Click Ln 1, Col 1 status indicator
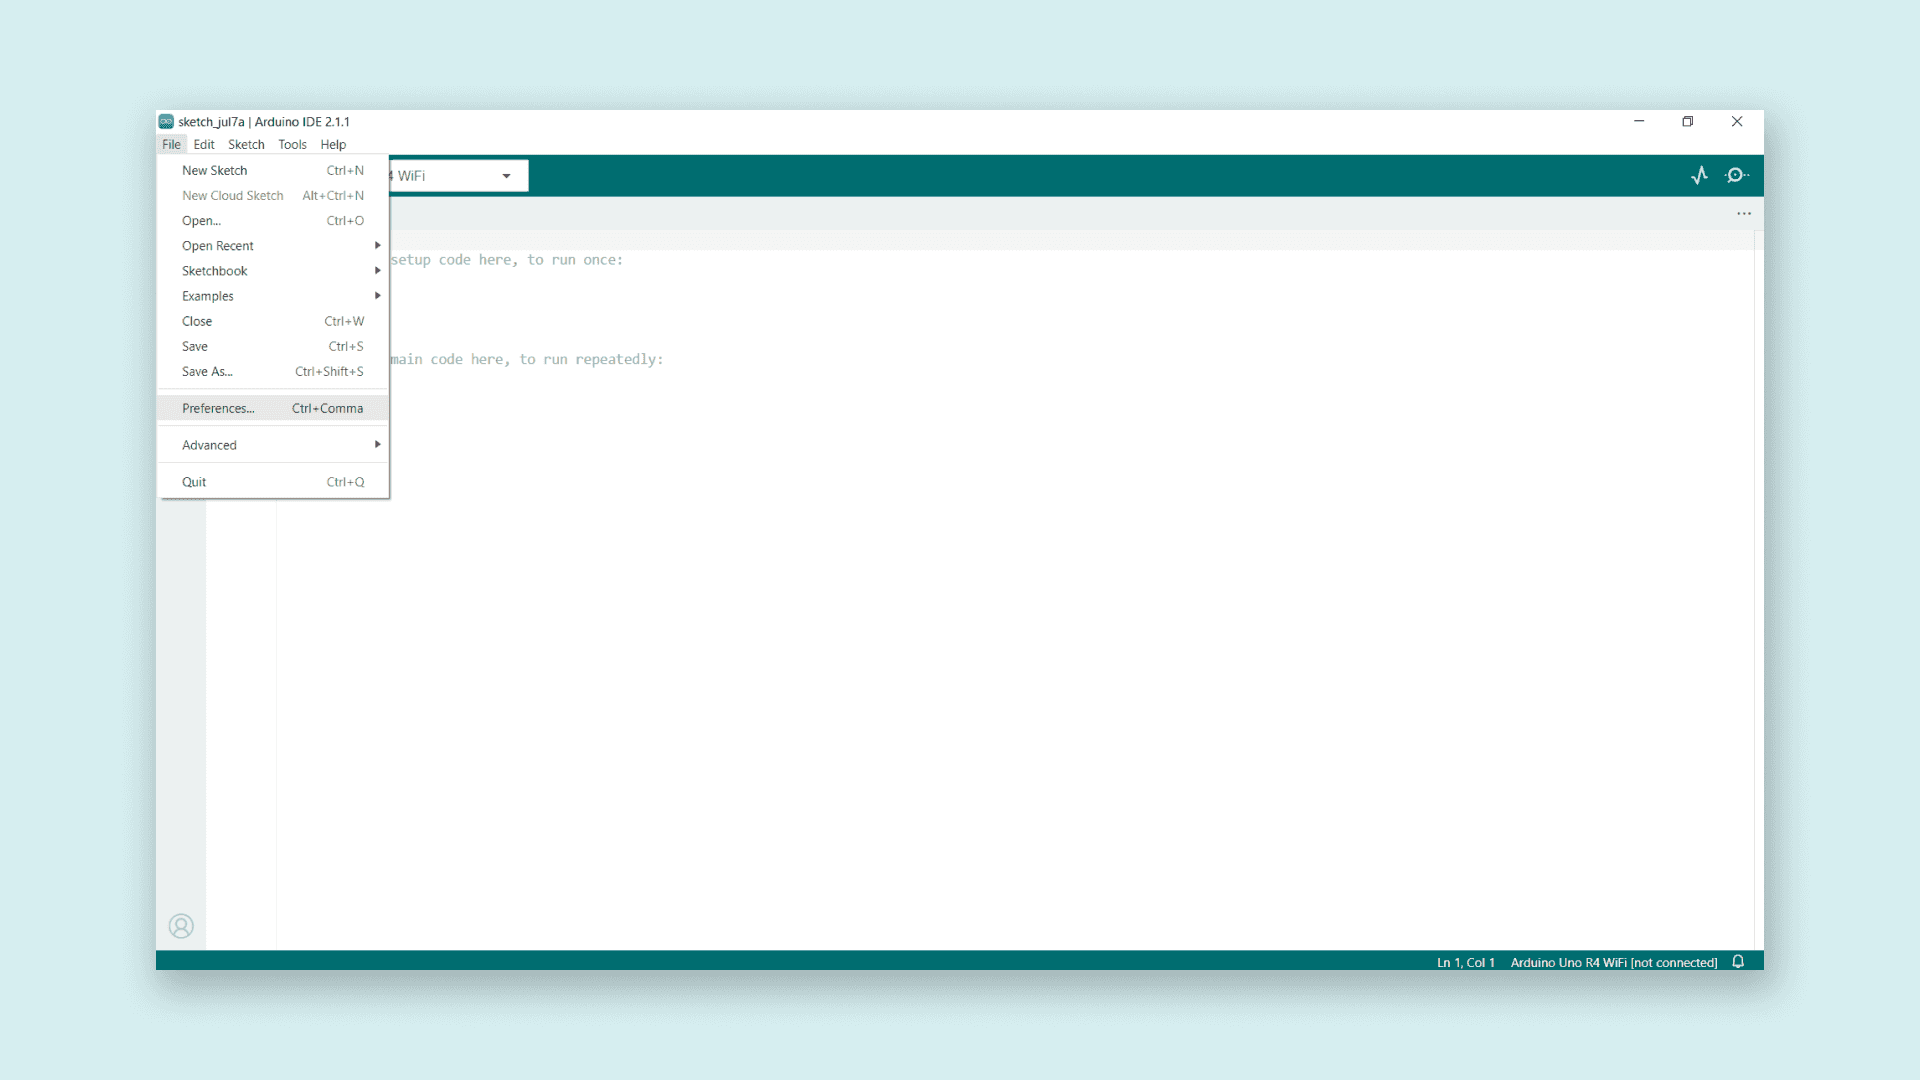The image size is (1920, 1080). (1465, 962)
